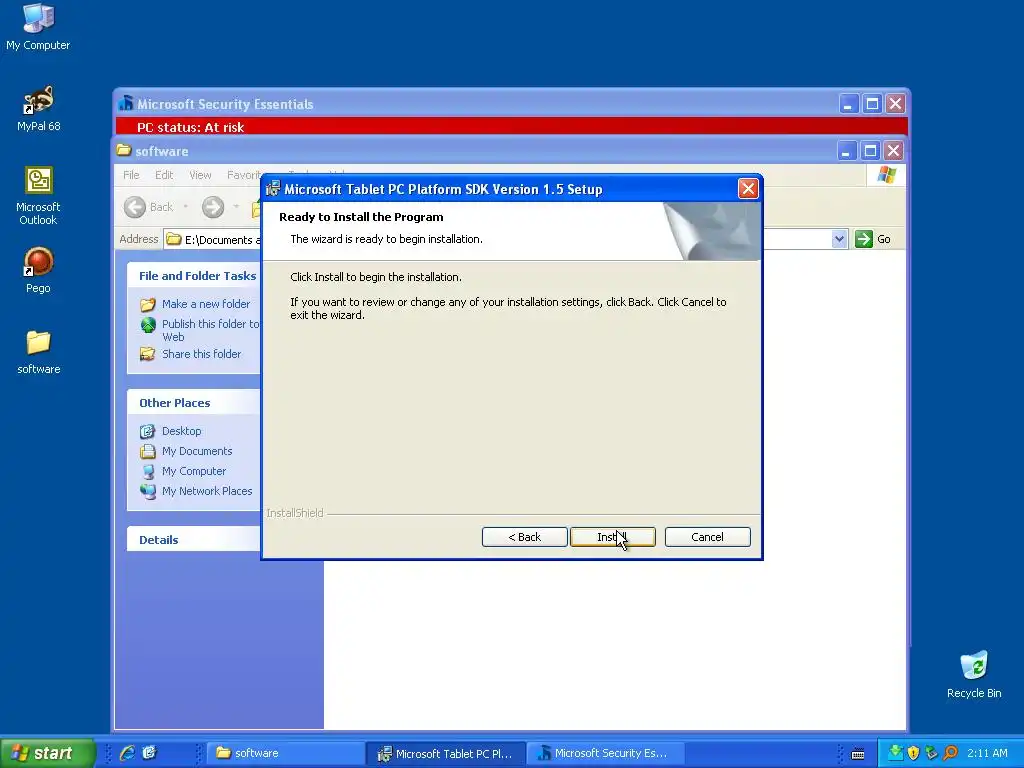Click the Safely Remove Hardware tray icon

pyautogui.click(x=931, y=753)
